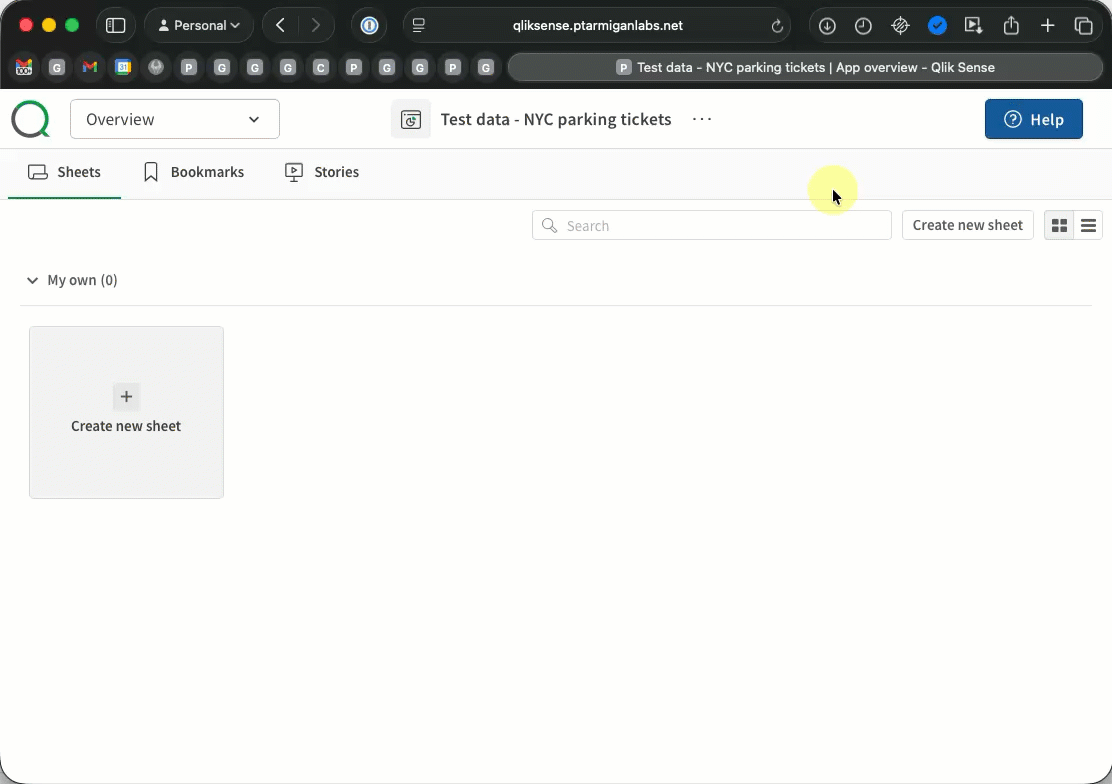Viewport: 1112px width, 784px height.
Task: Click the Help button
Action: pyautogui.click(x=1033, y=119)
